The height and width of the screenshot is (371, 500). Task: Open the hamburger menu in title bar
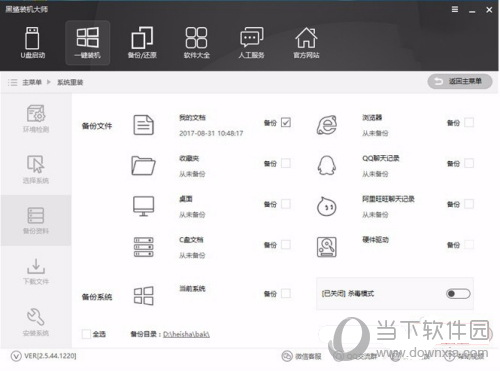pyautogui.click(x=455, y=10)
